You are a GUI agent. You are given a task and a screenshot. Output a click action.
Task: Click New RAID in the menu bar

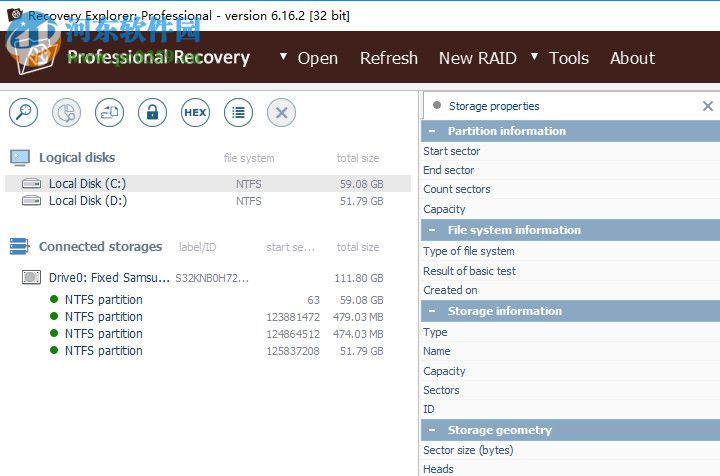point(478,58)
